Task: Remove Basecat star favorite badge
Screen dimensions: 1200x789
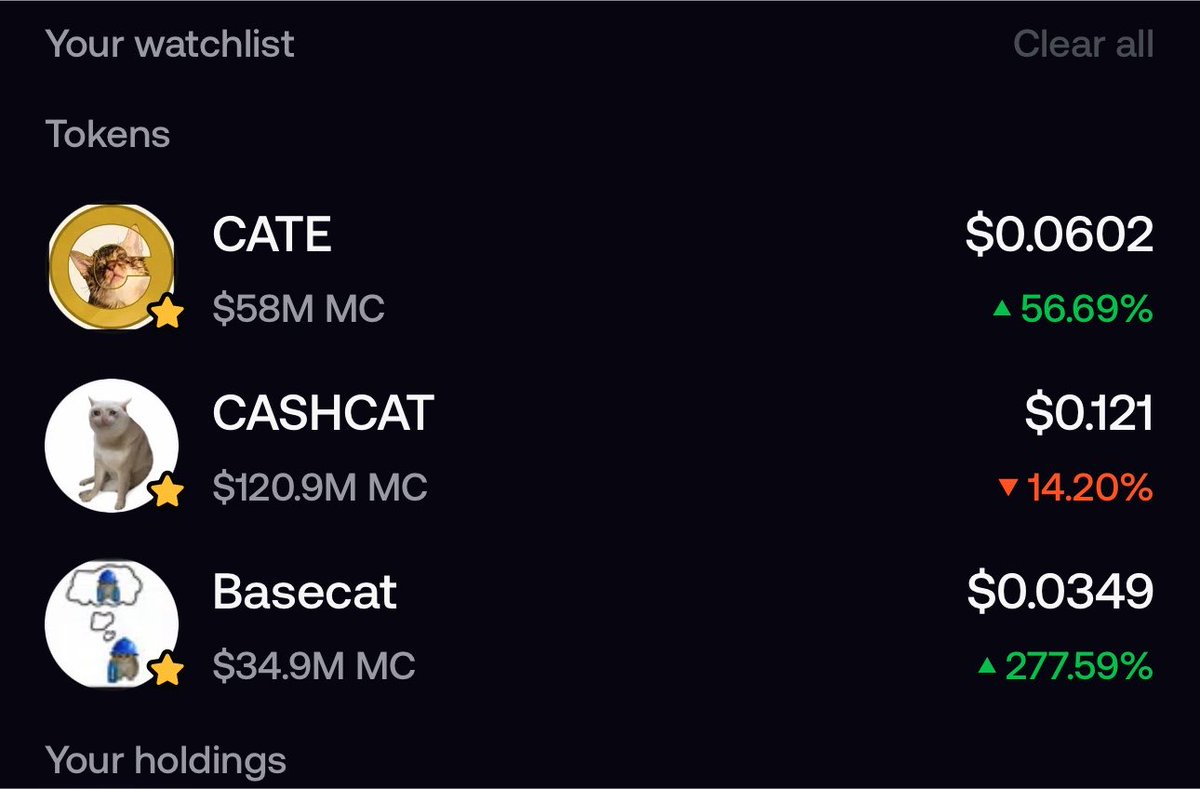Action: pos(167,670)
